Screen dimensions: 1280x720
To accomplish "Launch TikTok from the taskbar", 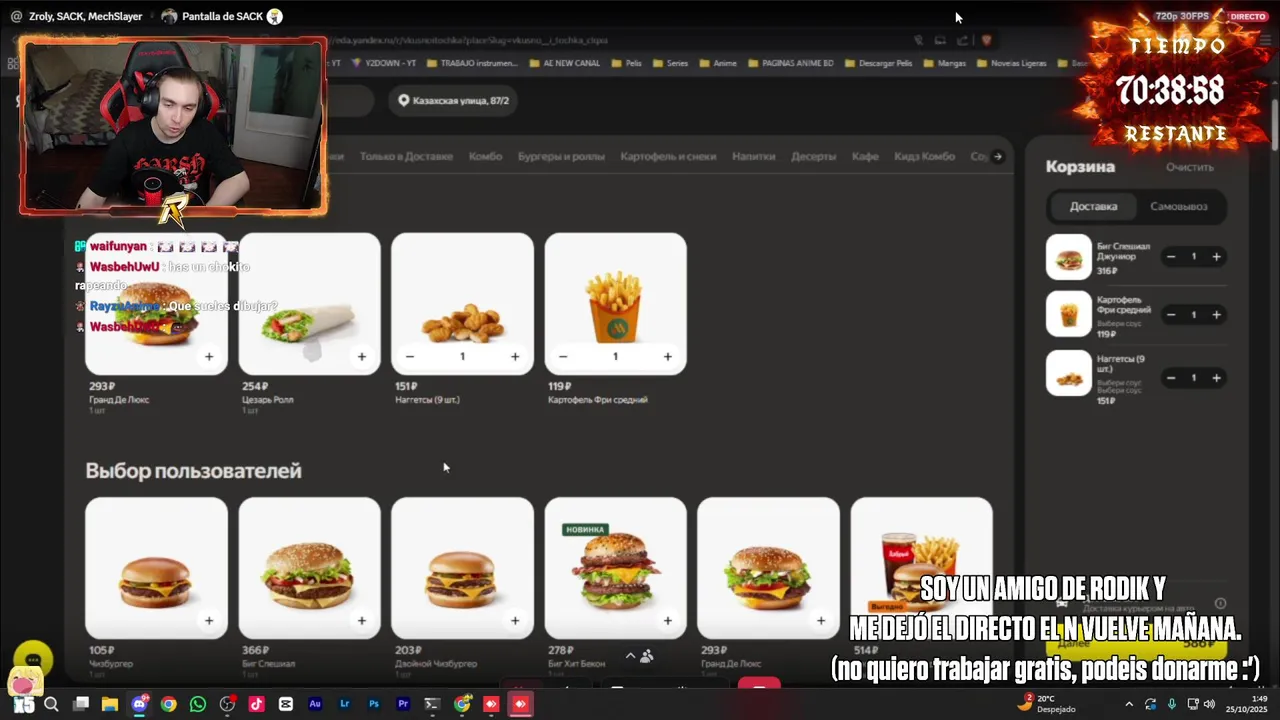I will click(x=256, y=704).
